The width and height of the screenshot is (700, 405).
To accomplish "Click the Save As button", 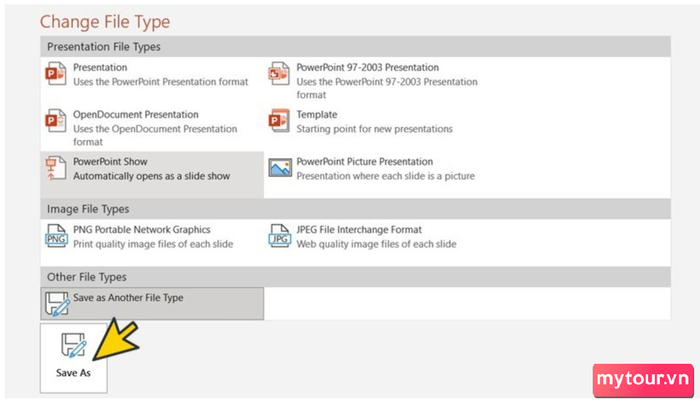I will click(74, 358).
